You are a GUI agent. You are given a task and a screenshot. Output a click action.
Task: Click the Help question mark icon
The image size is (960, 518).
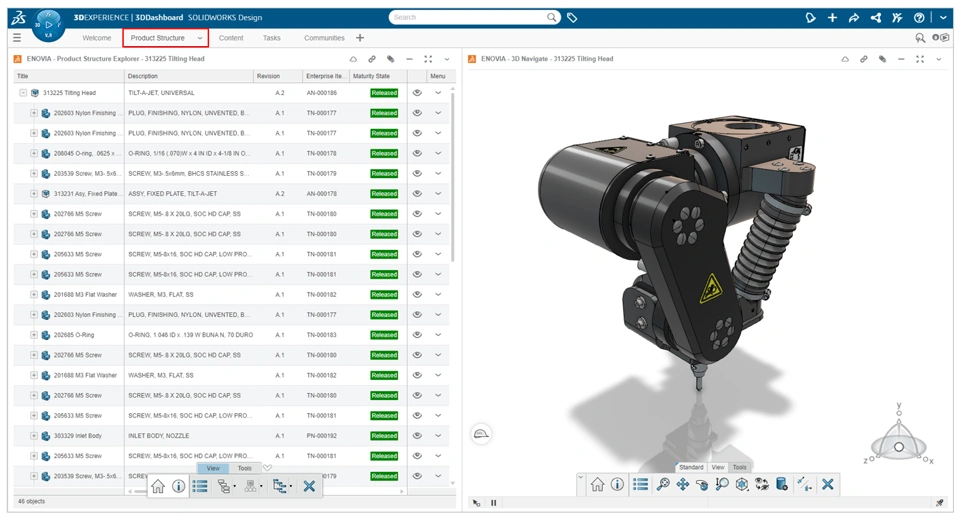[x=918, y=18]
